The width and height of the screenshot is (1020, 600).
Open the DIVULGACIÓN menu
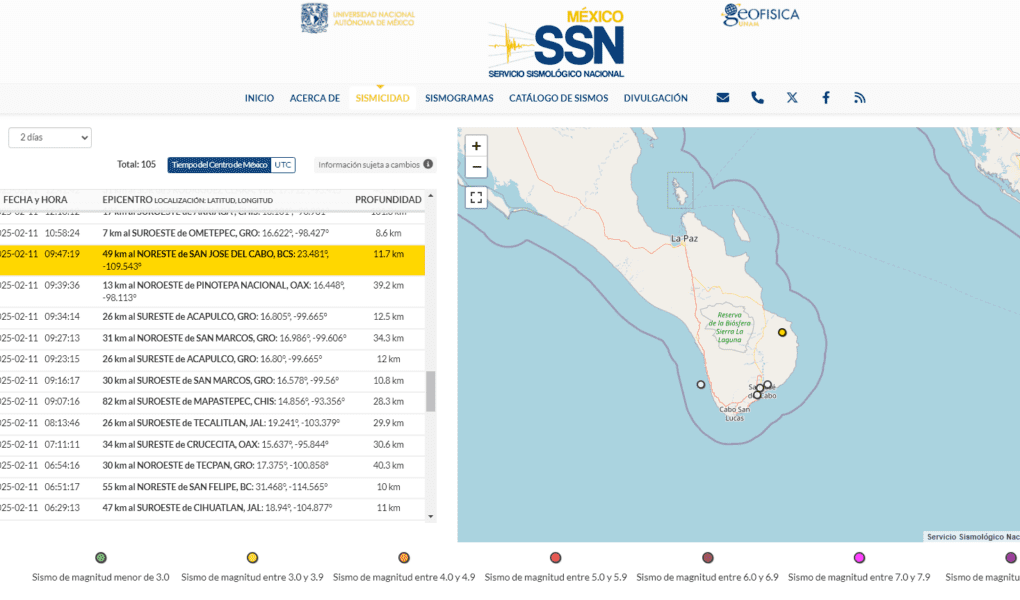[x=655, y=98]
